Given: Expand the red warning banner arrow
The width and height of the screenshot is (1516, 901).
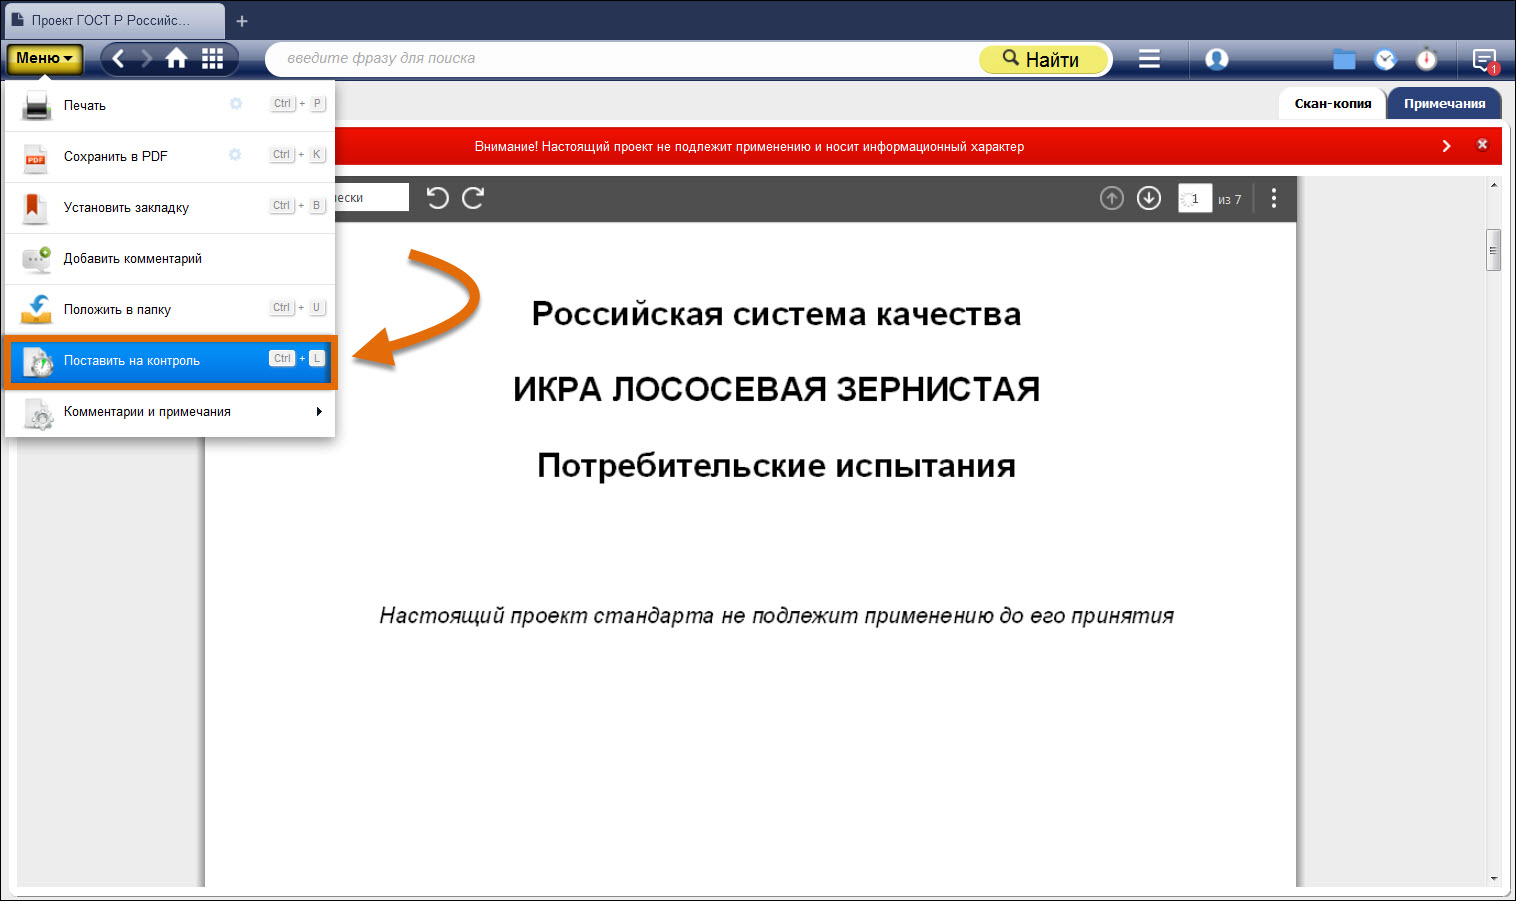Looking at the screenshot, I should [1446, 146].
